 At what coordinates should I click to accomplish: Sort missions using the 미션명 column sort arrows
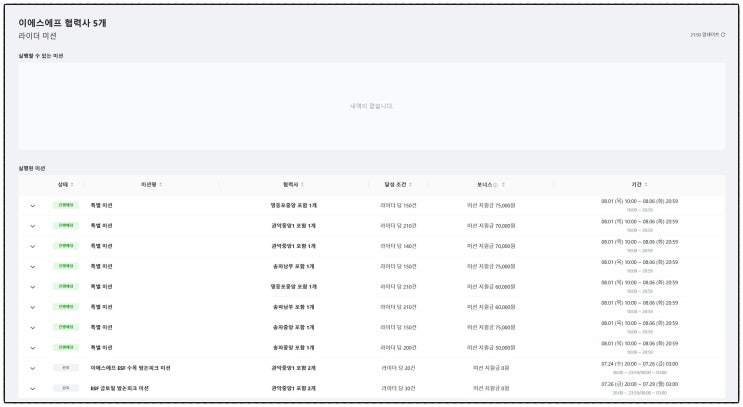(x=161, y=184)
